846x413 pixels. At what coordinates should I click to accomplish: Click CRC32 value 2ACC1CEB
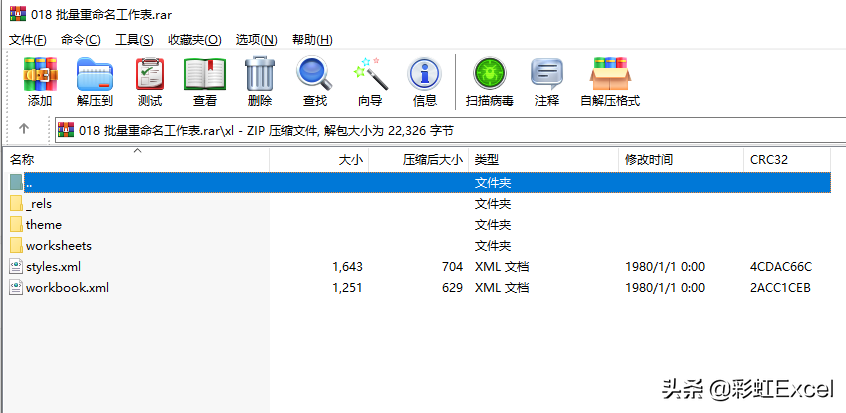pyautogui.click(x=780, y=288)
